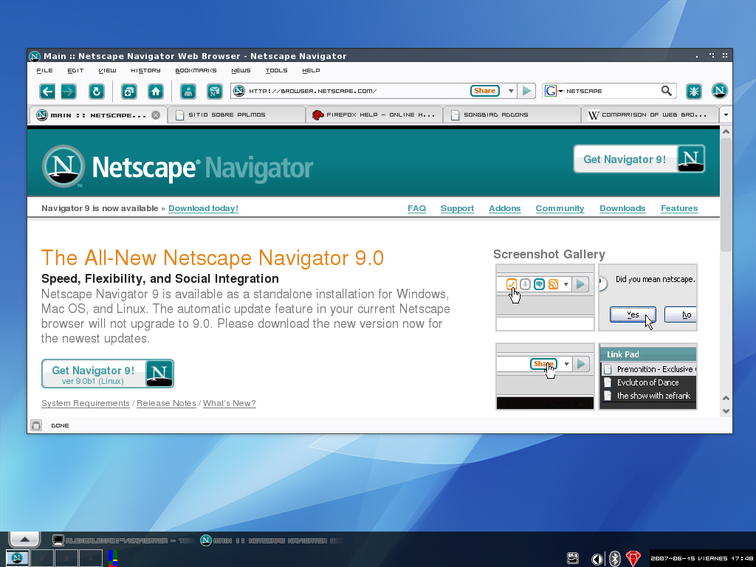Go back with the Back arrow
The image size is (756, 567).
click(x=47, y=91)
